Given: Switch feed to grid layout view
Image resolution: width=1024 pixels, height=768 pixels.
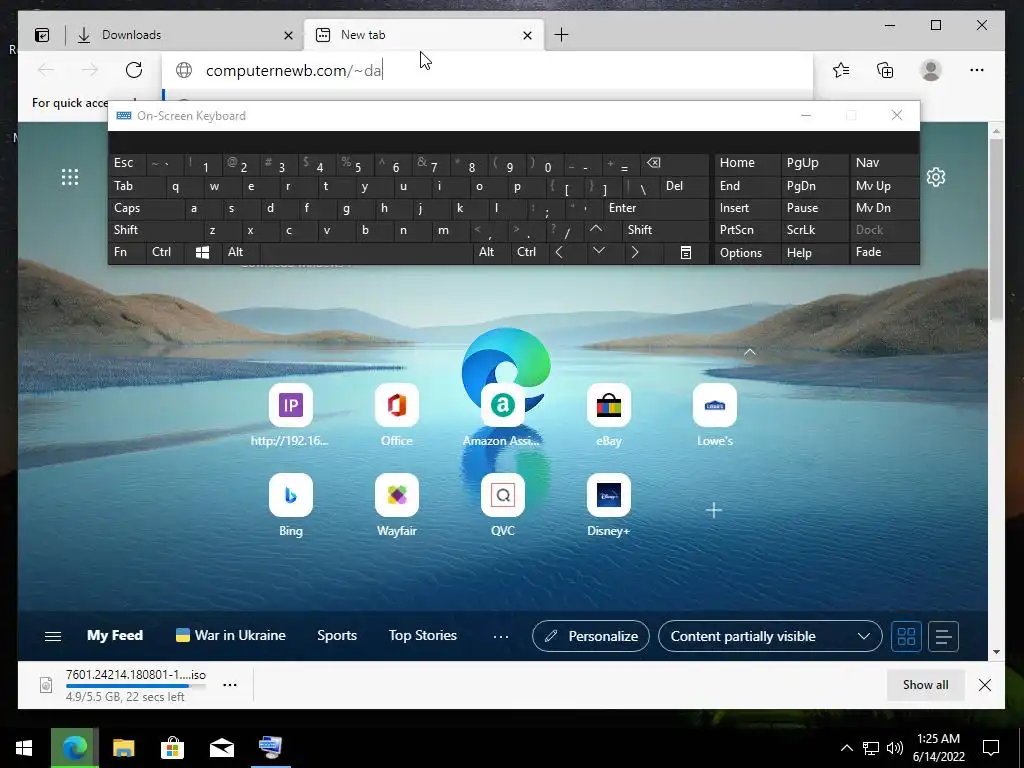Looking at the screenshot, I should click(906, 636).
